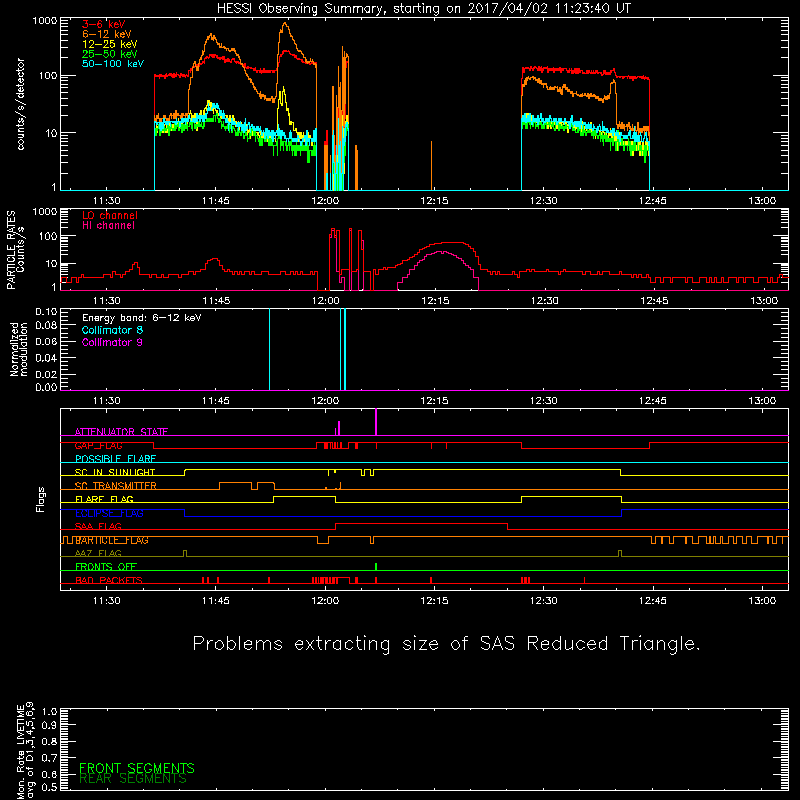Screen dimensions: 800x800
Task: Click the 0.10 value on modulation axis
Action: [46, 312]
